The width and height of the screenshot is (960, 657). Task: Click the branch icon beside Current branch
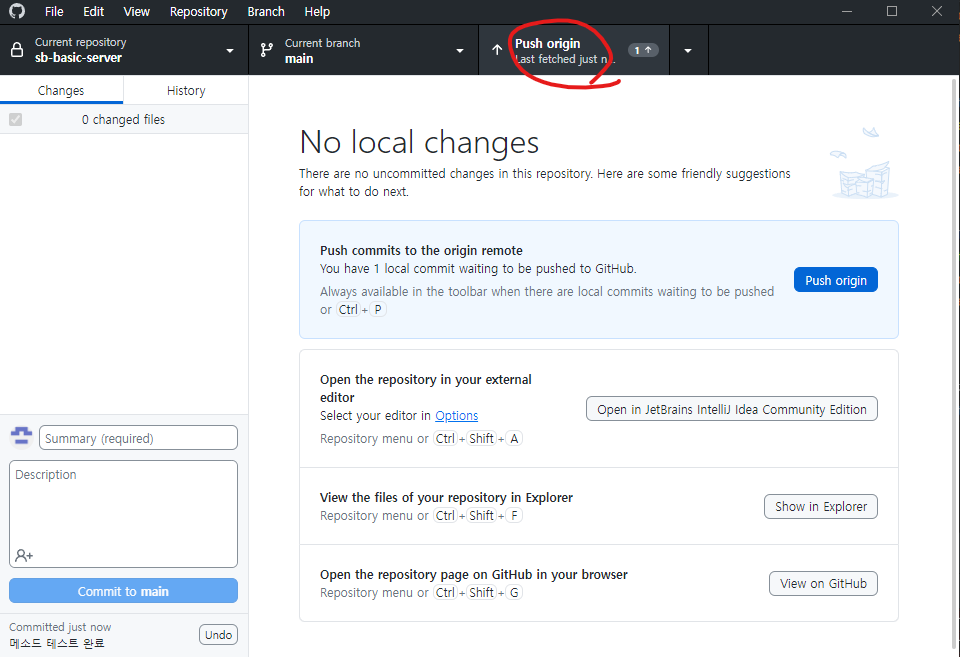point(267,50)
